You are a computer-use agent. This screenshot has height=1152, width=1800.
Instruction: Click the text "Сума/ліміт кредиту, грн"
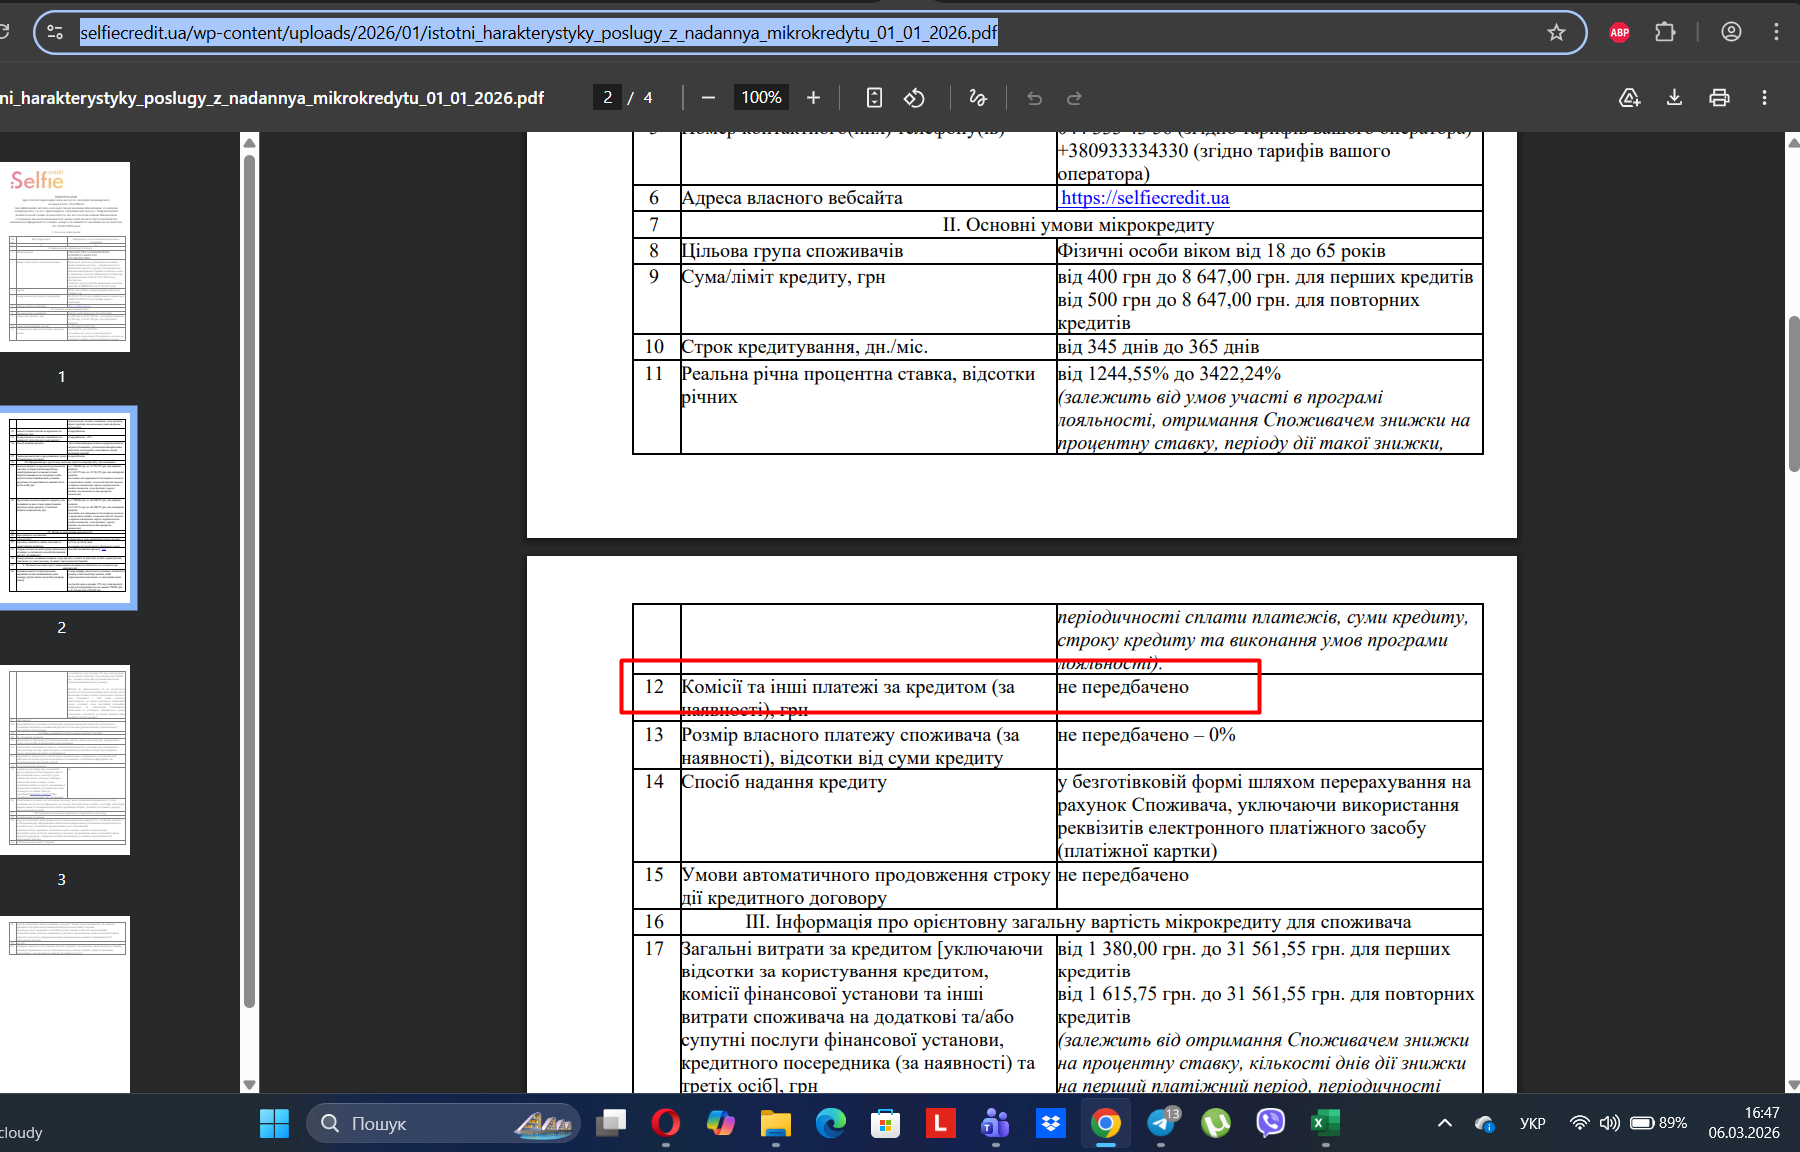[x=784, y=277]
